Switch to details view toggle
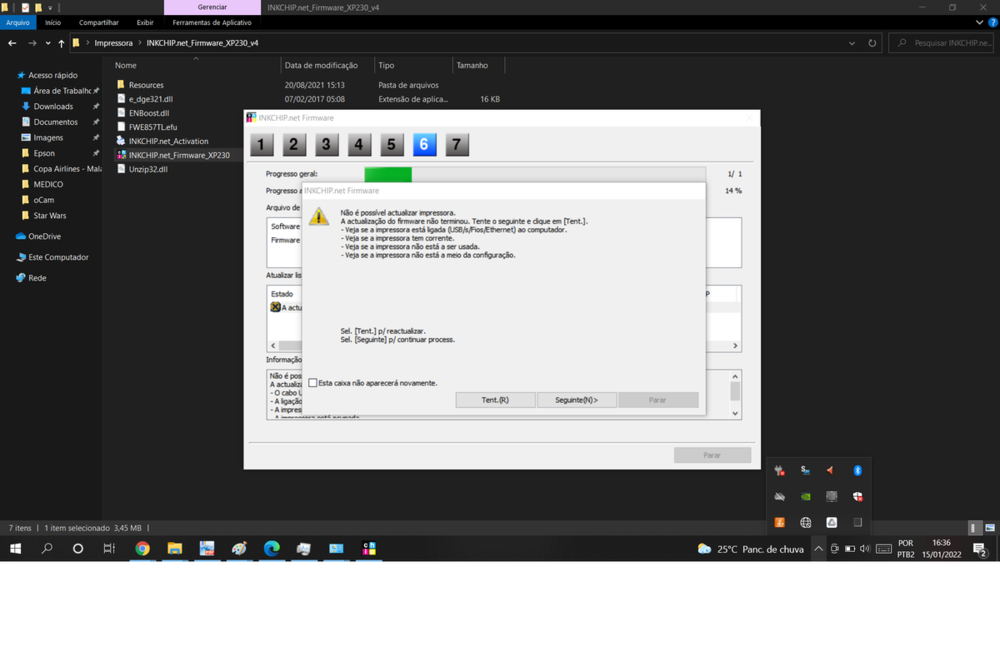This screenshot has height=666, width=1000. coord(975,528)
